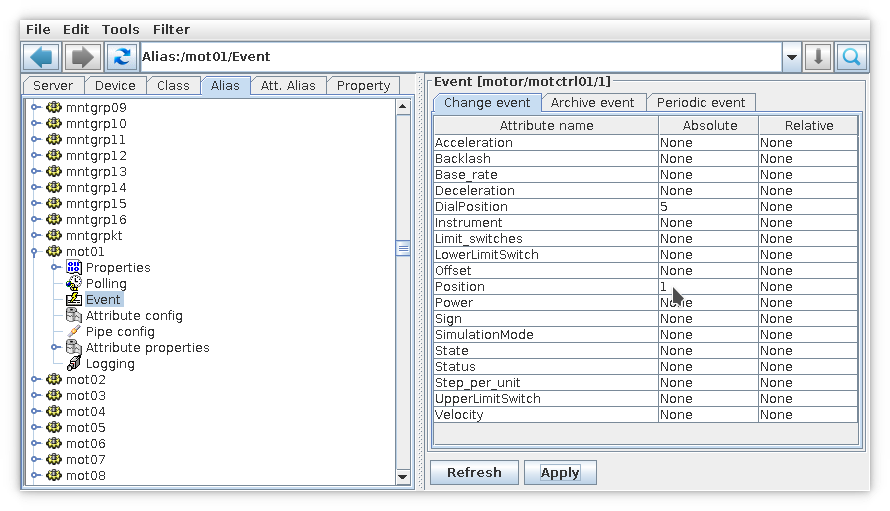The width and height of the screenshot is (890, 511).
Task: Click the Apply button
Action: [x=560, y=472]
